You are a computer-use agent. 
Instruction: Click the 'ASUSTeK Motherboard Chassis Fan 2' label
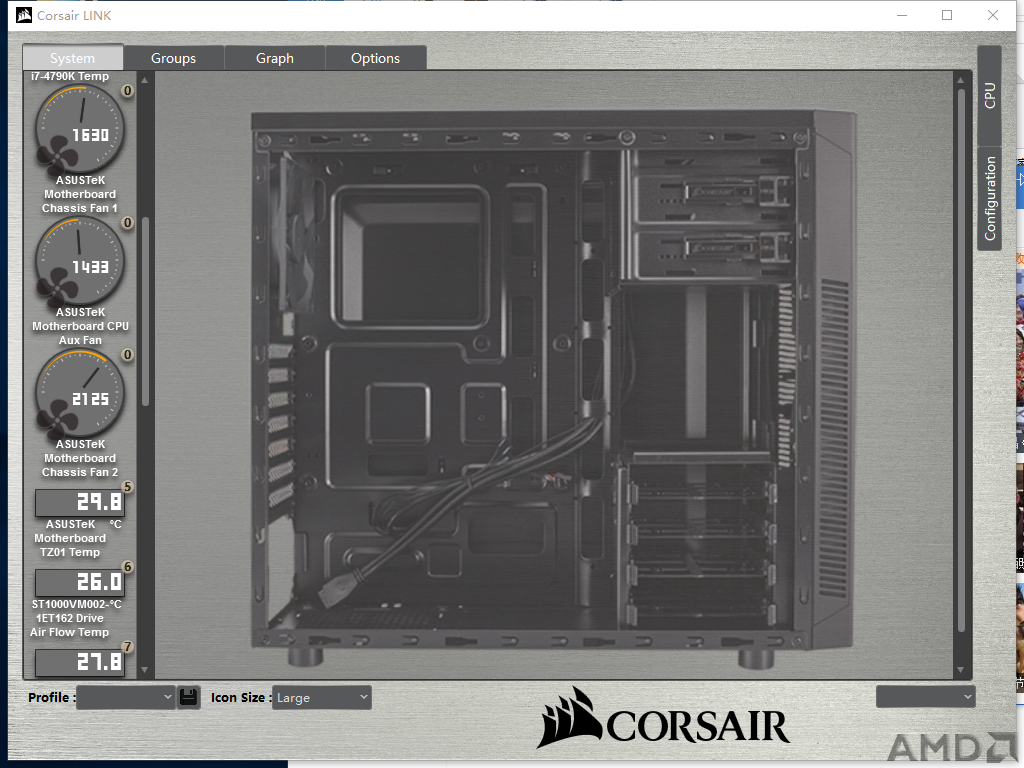point(80,458)
